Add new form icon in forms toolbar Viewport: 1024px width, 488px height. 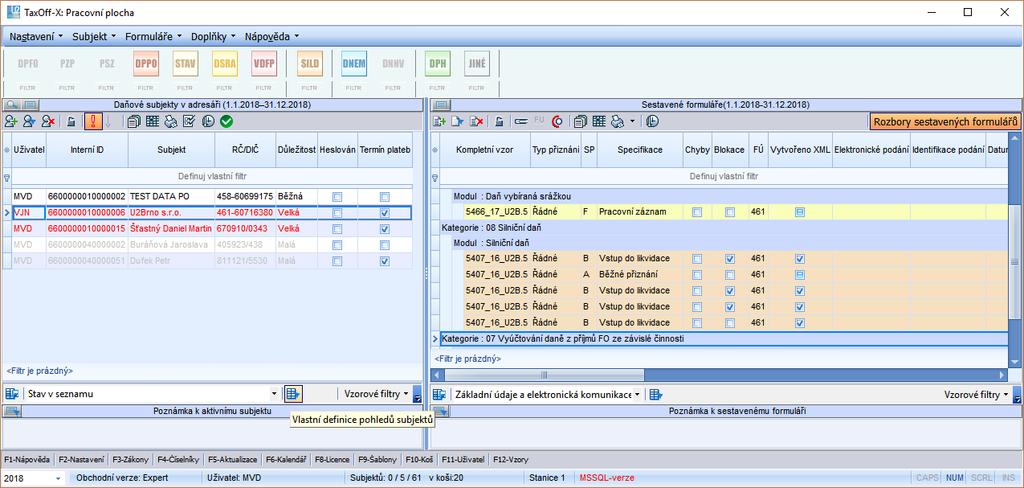point(440,121)
